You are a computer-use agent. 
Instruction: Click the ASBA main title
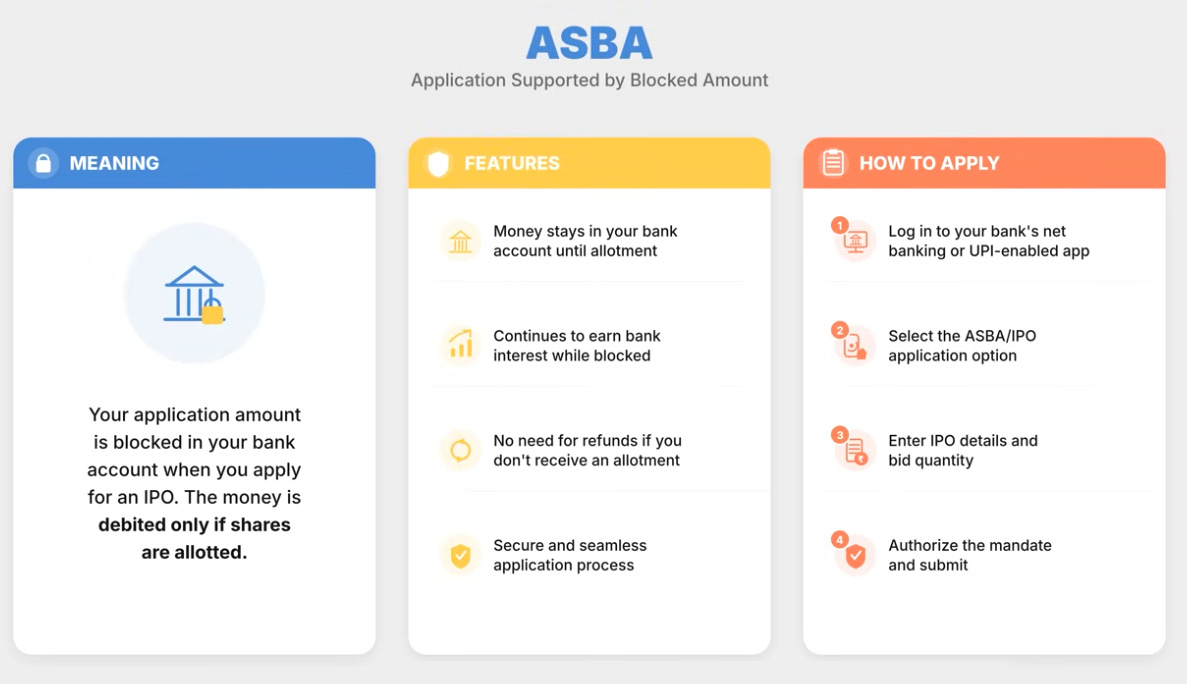(x=589, y=43)
